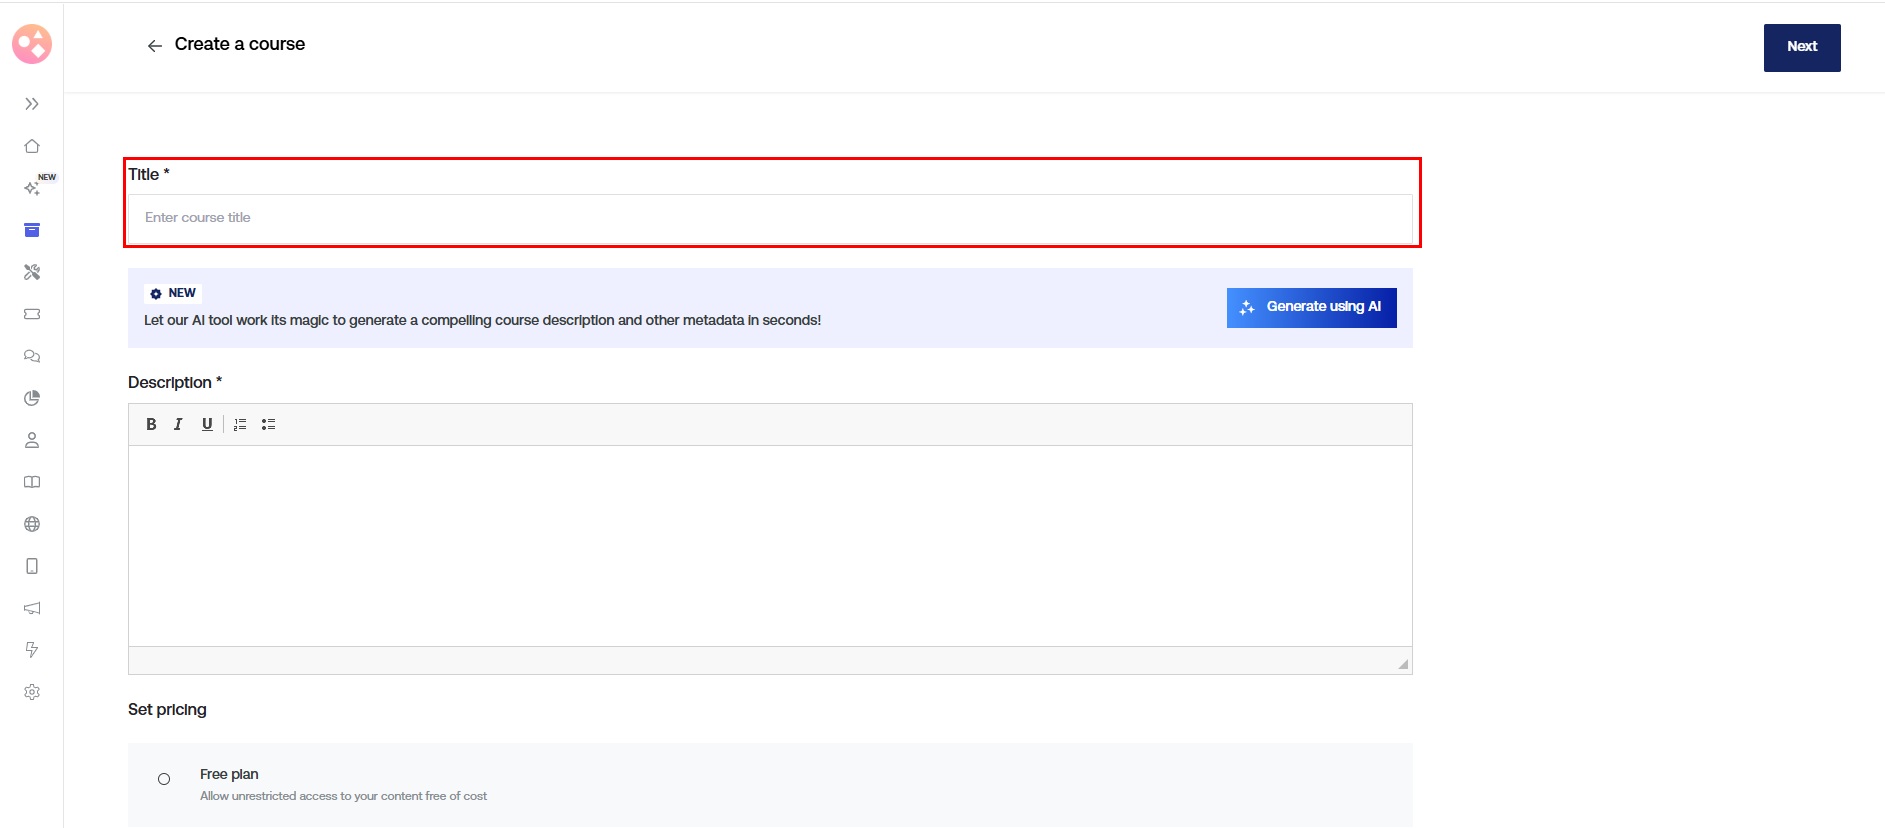Screen dimensions: 1885x828
Task: Toggle bold formatting in description editor
Action: (x=151, y=424)
